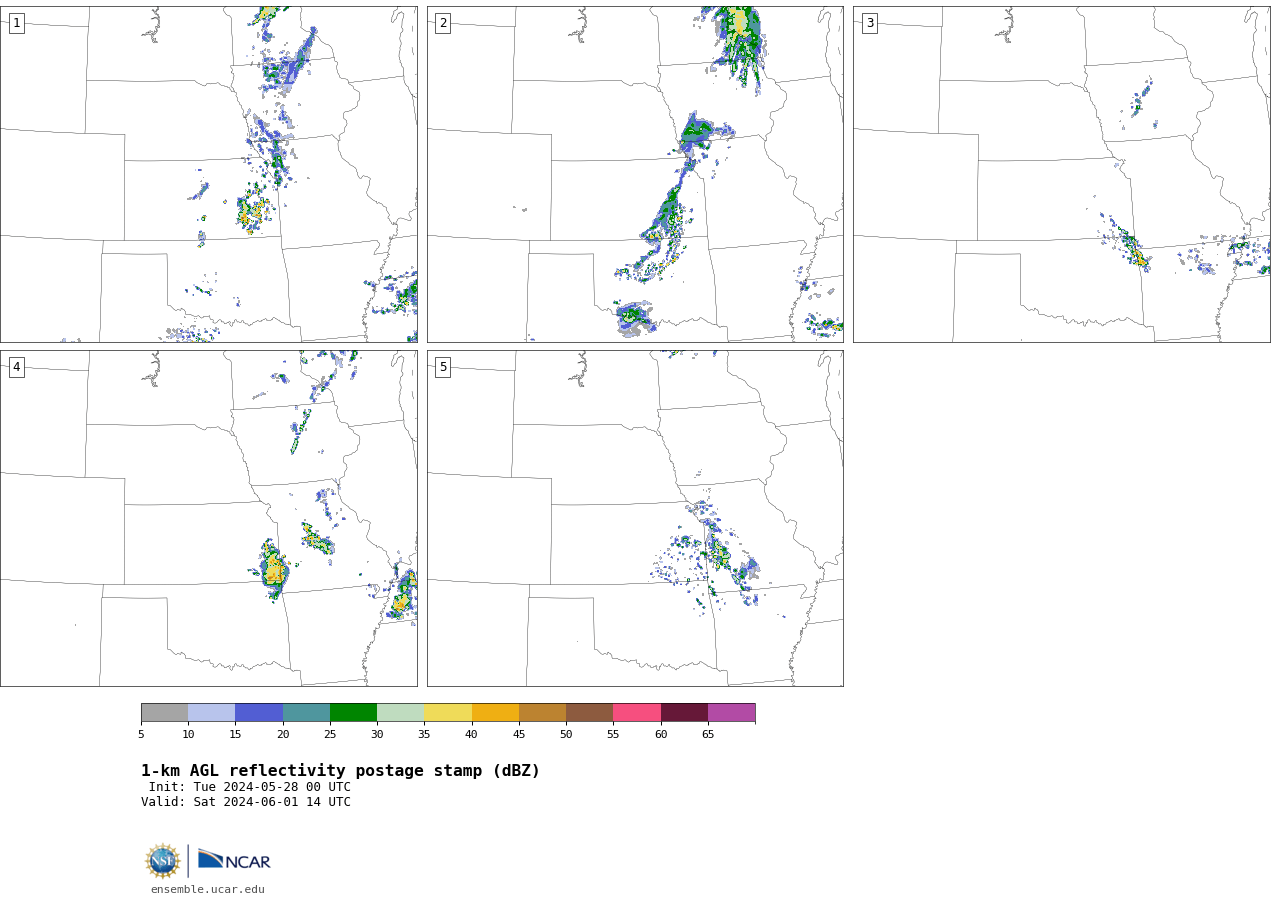Image resolution: width=1280 pixels, height=901 pixels.
Task: Select the pale green 30-35 dBZ swatch
Action: 400,713
